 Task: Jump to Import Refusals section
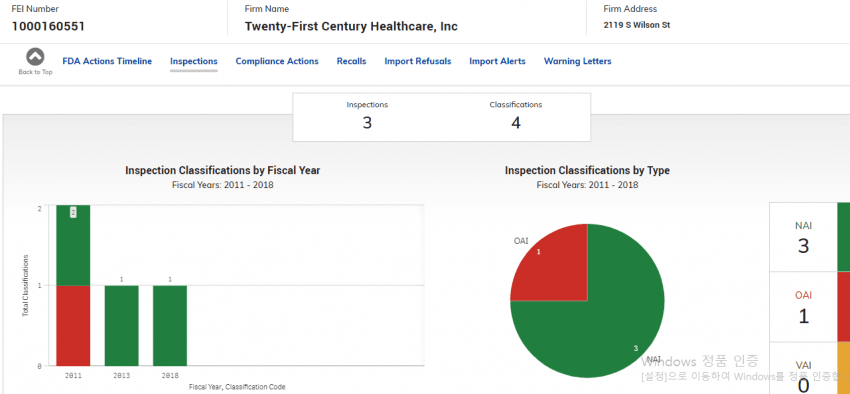point(418,61)
